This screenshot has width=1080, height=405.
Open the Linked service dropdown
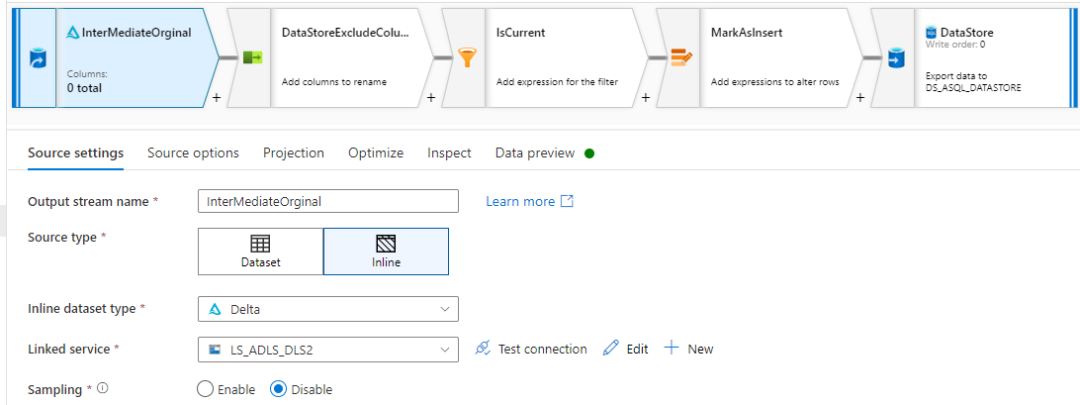pos(328,349)
